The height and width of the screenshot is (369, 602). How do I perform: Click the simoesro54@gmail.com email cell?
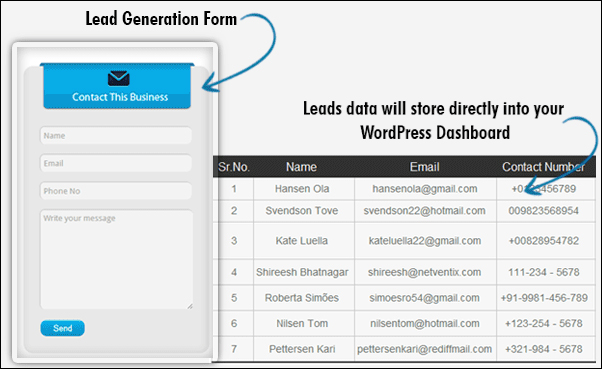point(425,298)
